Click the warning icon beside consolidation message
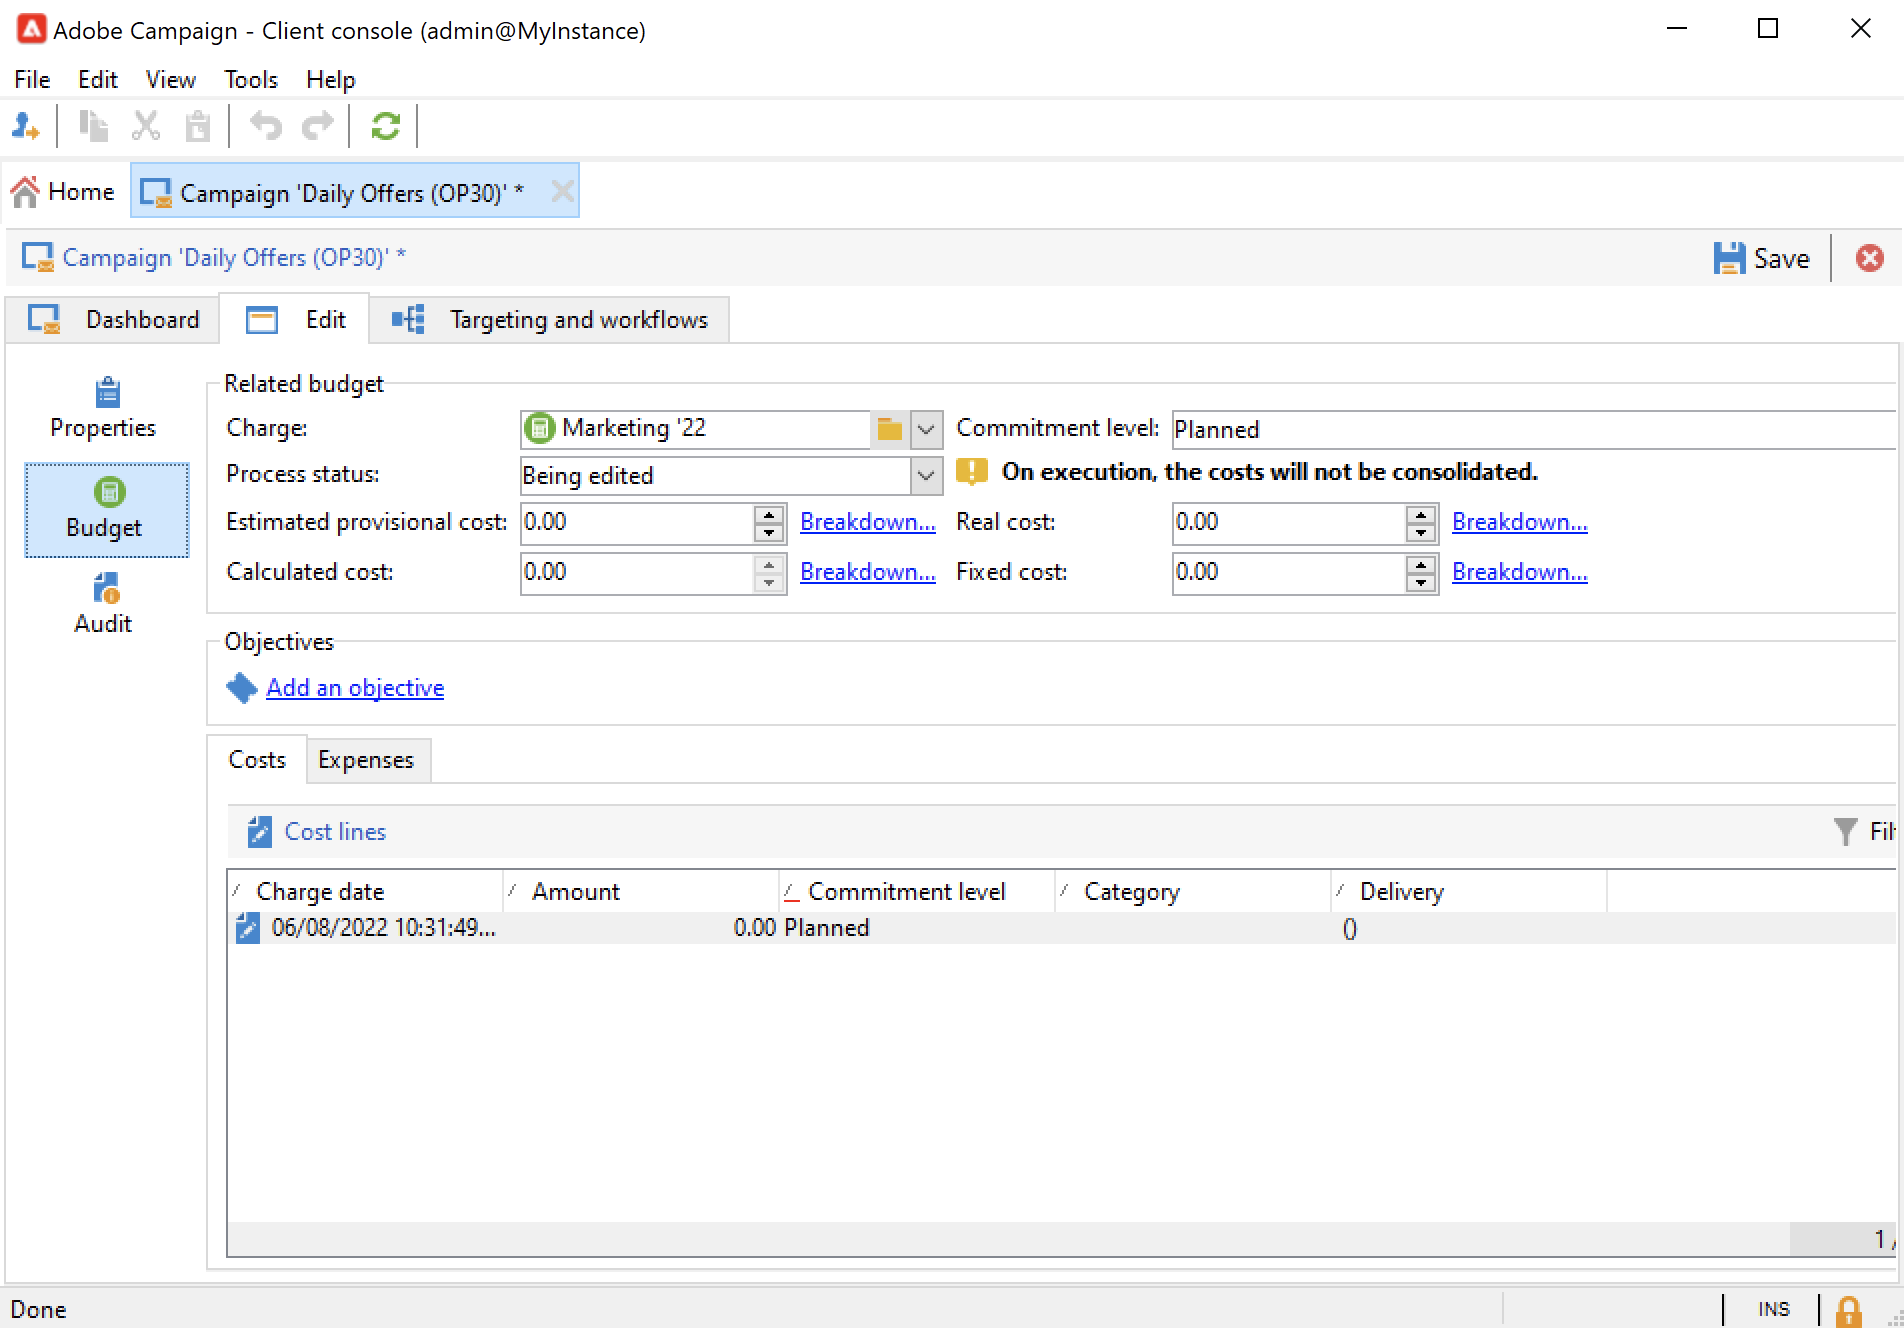This screenshot has width=1904, height=1328. click(x=972, y=472)
